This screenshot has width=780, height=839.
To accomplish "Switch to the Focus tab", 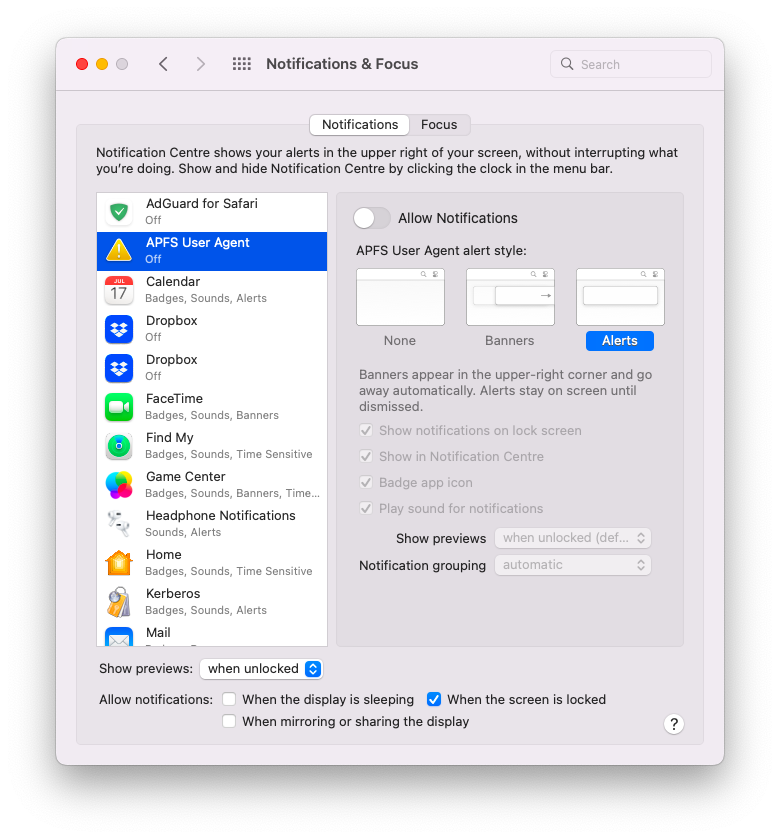I will tap(439, 125).
